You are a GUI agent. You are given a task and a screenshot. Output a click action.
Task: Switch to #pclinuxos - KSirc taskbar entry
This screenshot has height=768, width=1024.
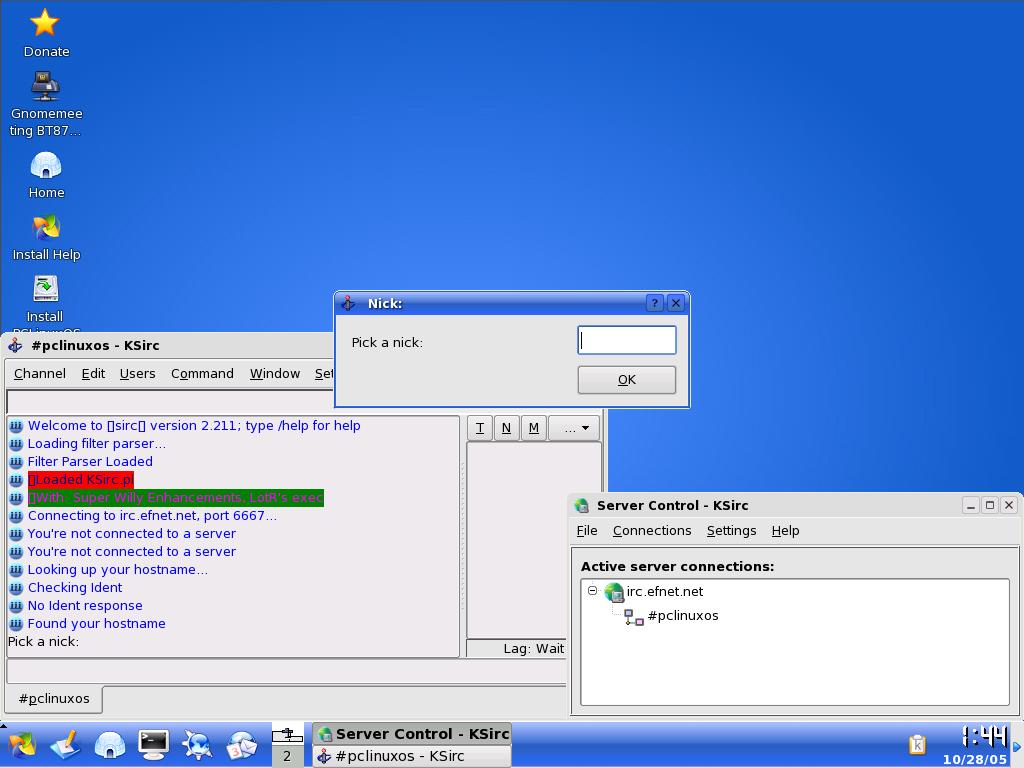tap(412, 756)
